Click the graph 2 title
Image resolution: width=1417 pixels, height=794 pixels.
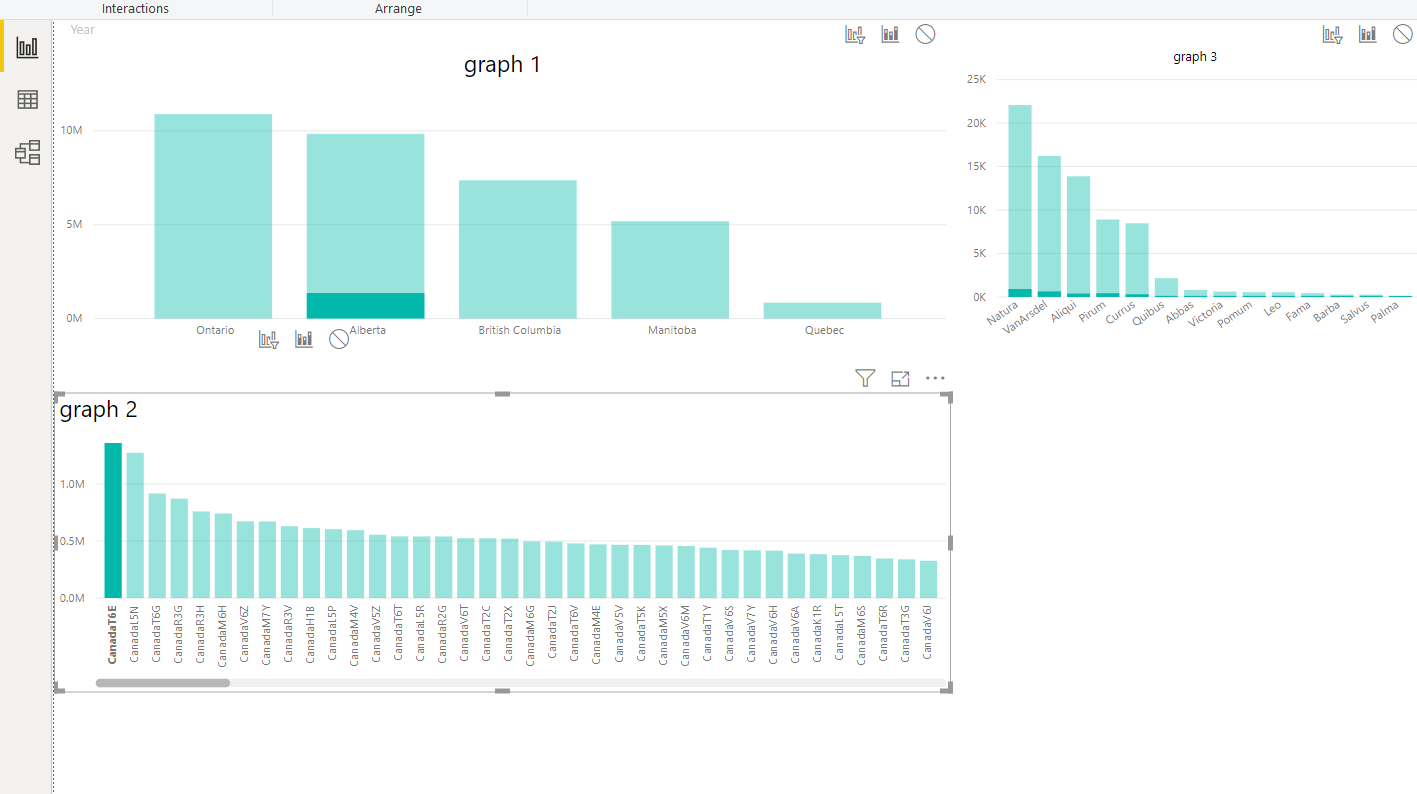[x=98, y=409]
